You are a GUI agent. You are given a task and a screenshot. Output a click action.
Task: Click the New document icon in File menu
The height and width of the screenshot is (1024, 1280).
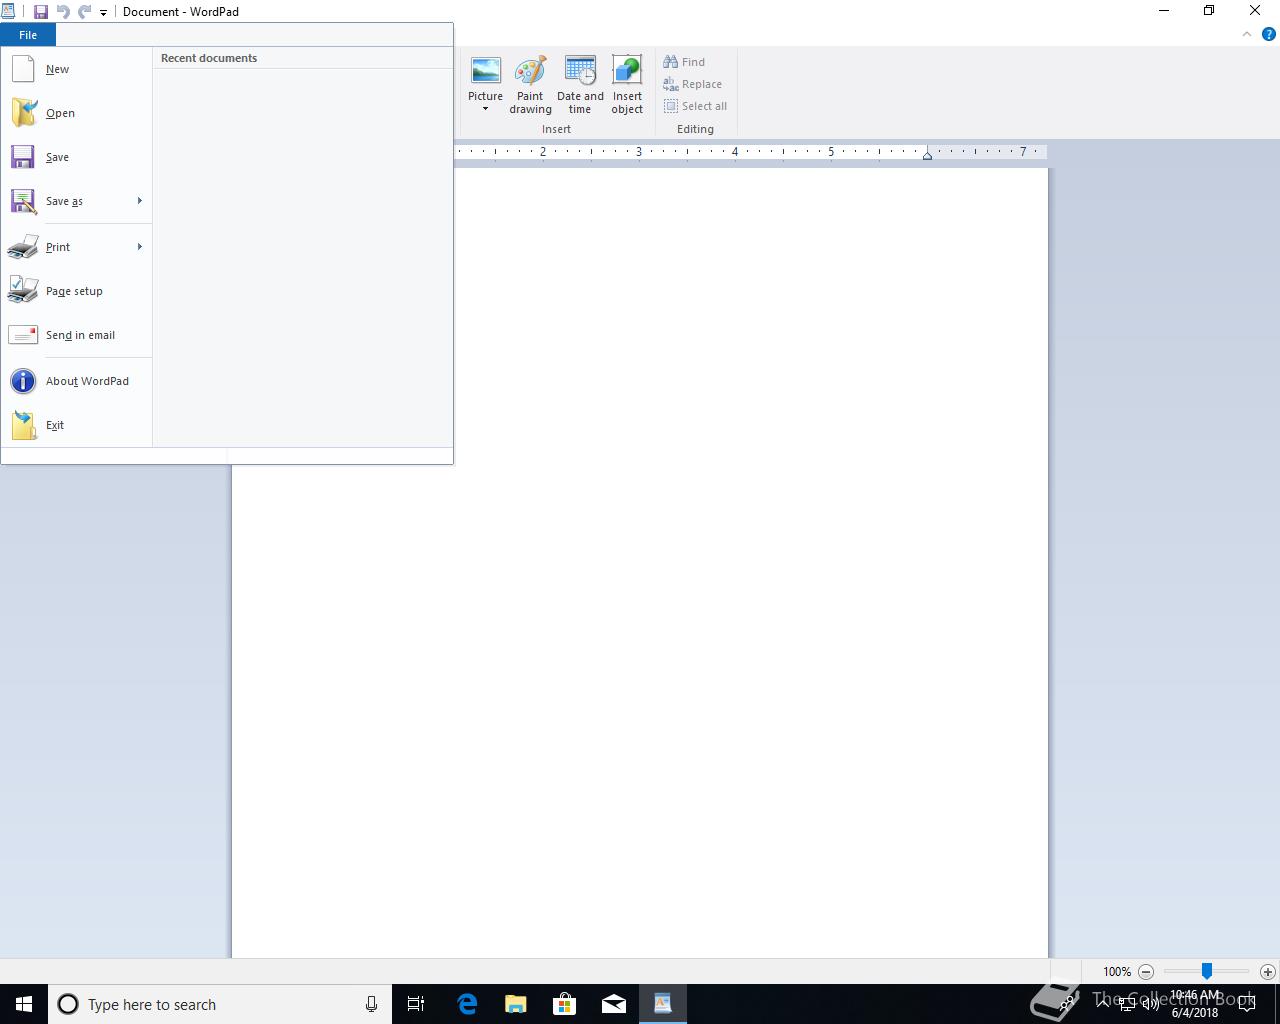point(23,69)
